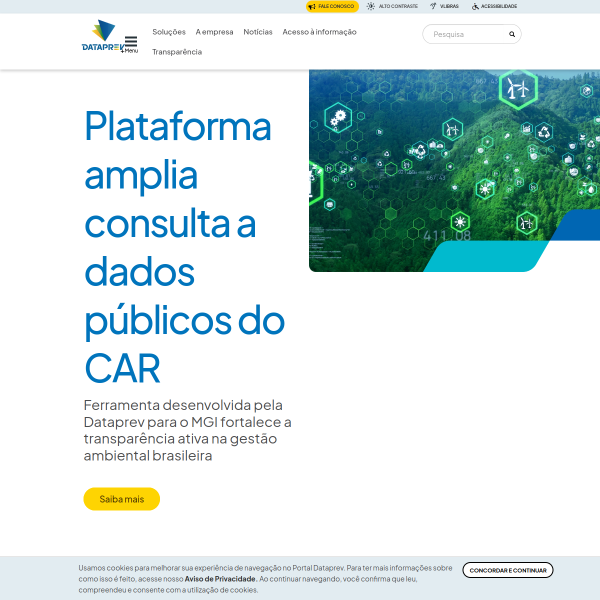Click the Saiba mais button

click(x=122, y=499)
